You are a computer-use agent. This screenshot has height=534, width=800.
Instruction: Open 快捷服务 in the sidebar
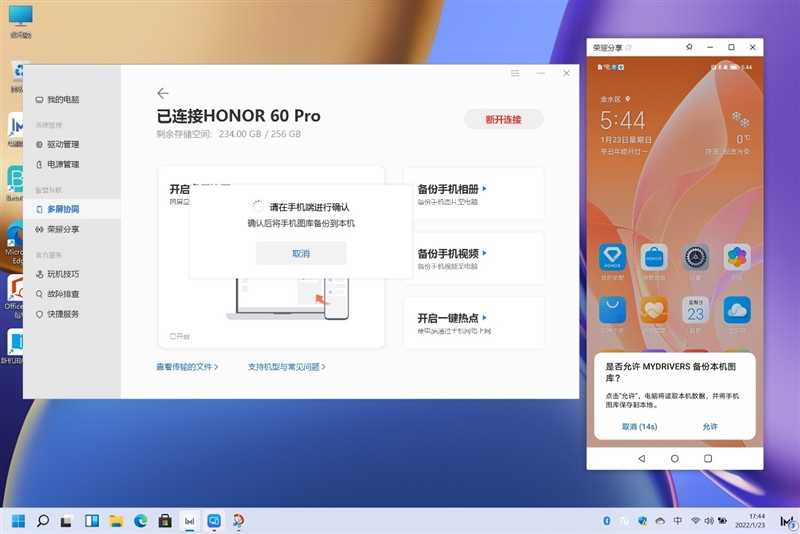[x=57, y=314]
